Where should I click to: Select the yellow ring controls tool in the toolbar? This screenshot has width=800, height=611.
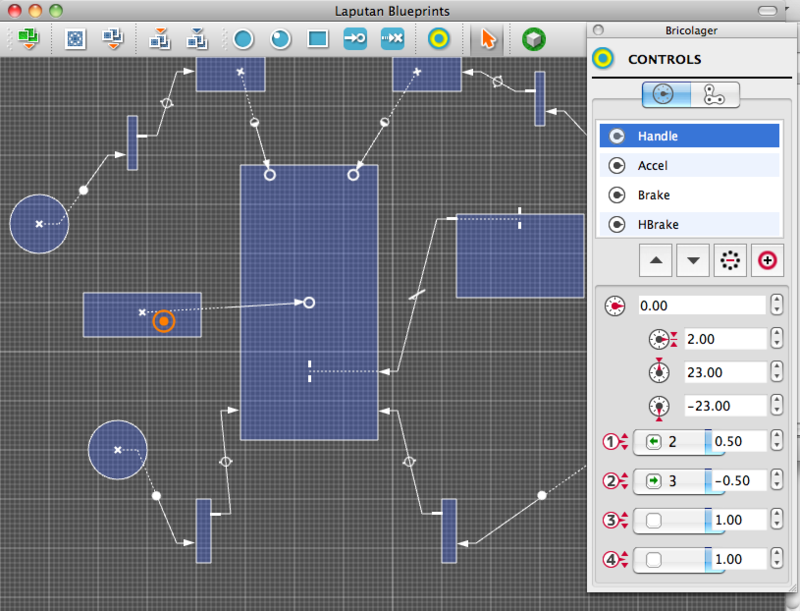point(439,39)
